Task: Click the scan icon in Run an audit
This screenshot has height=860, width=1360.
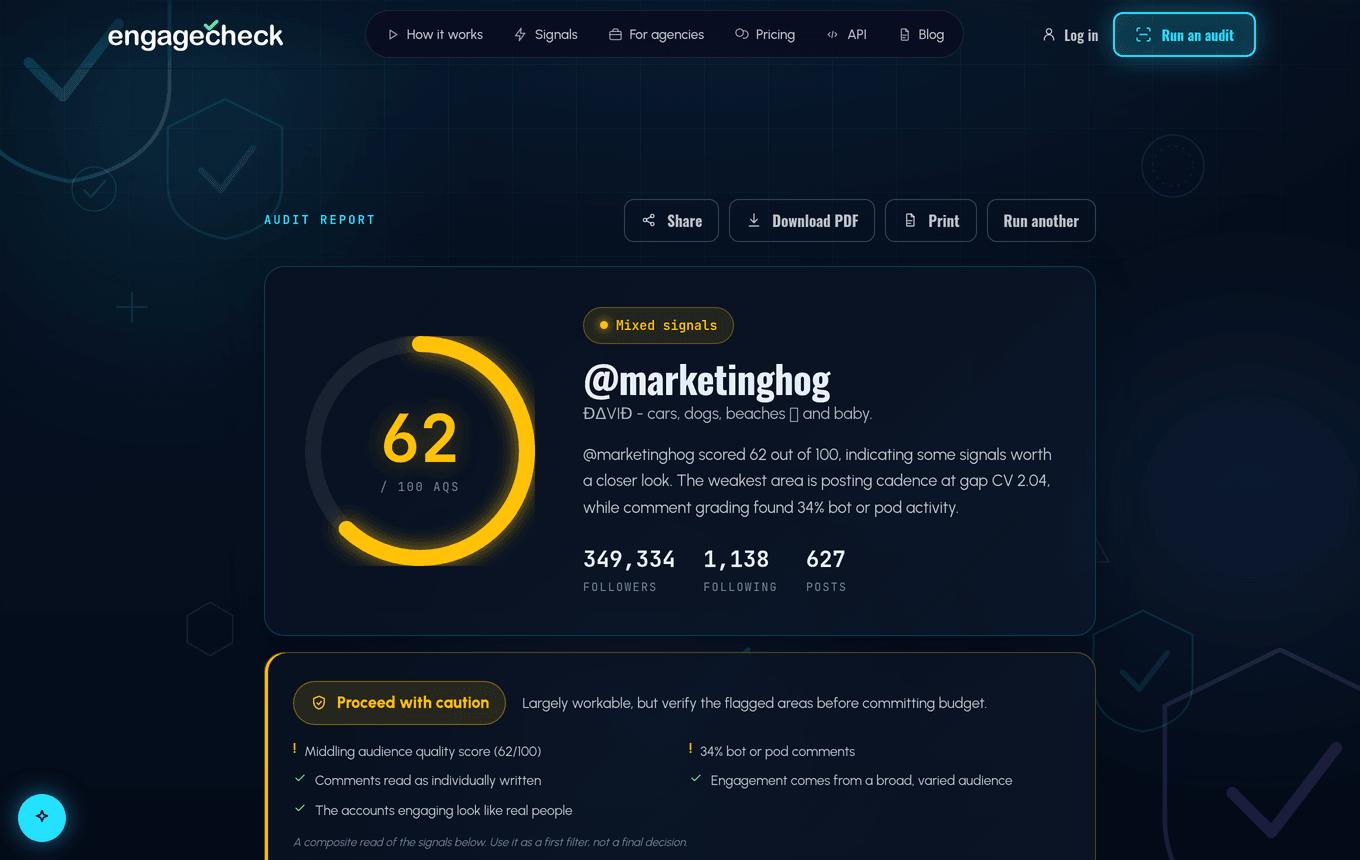Action: click(1143, 35)
